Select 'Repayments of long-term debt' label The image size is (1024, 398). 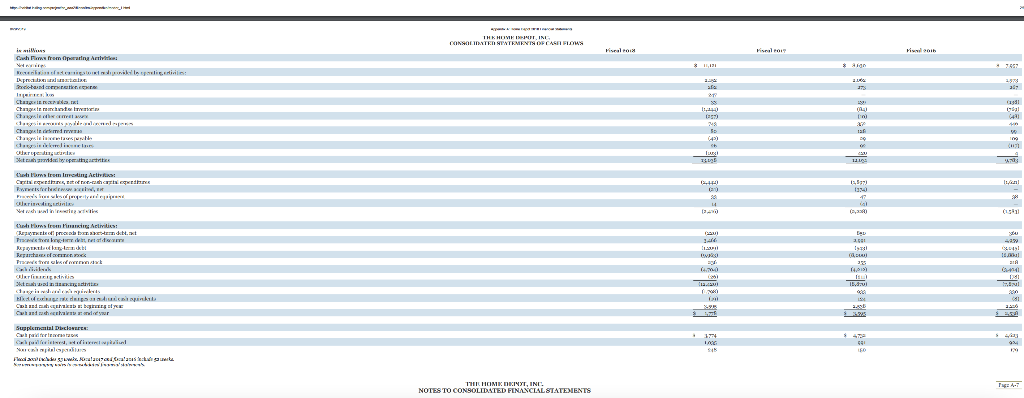[51, 248]
